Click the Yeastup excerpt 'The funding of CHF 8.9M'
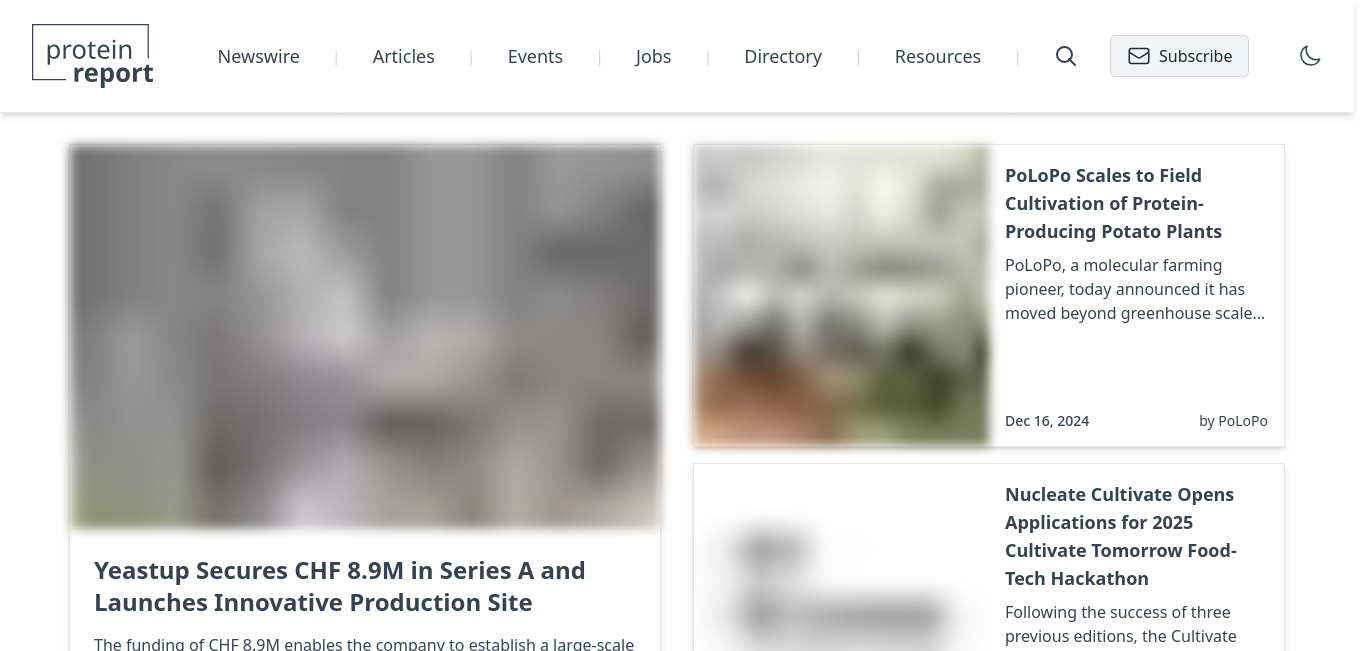 364,643
